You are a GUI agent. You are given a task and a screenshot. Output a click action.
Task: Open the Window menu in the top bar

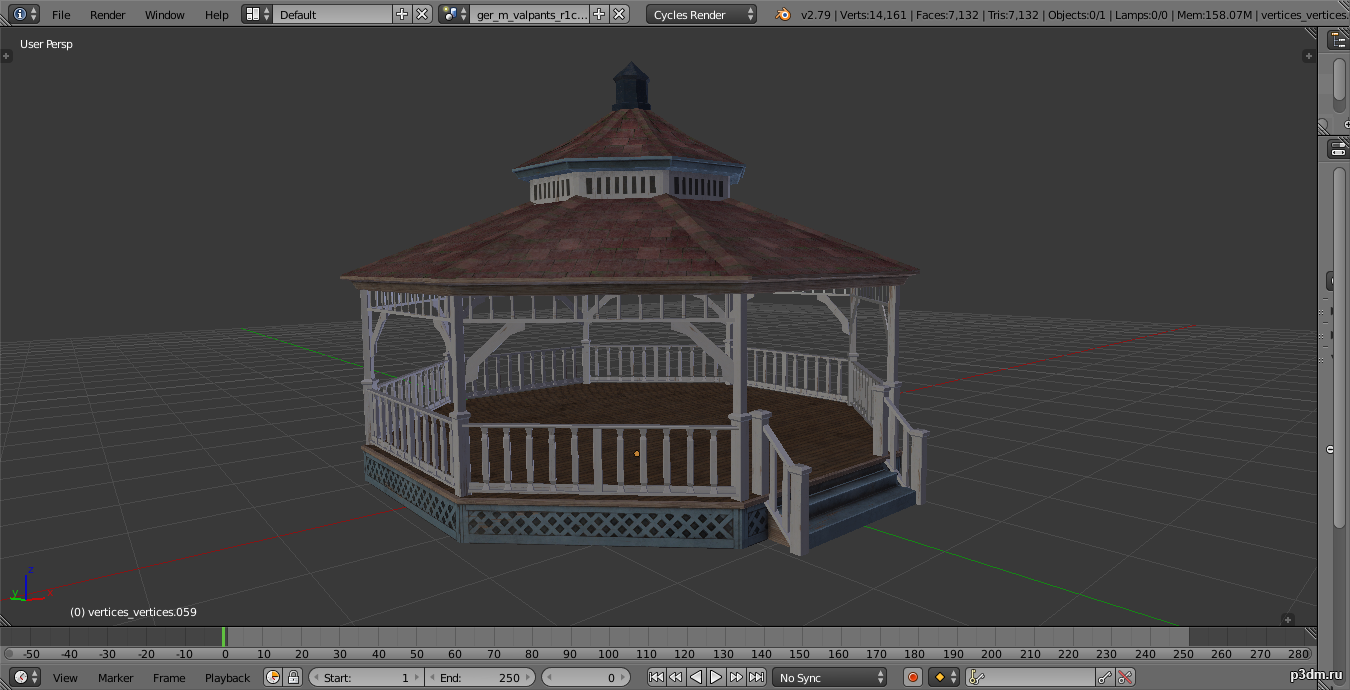[x=164, y=14]
